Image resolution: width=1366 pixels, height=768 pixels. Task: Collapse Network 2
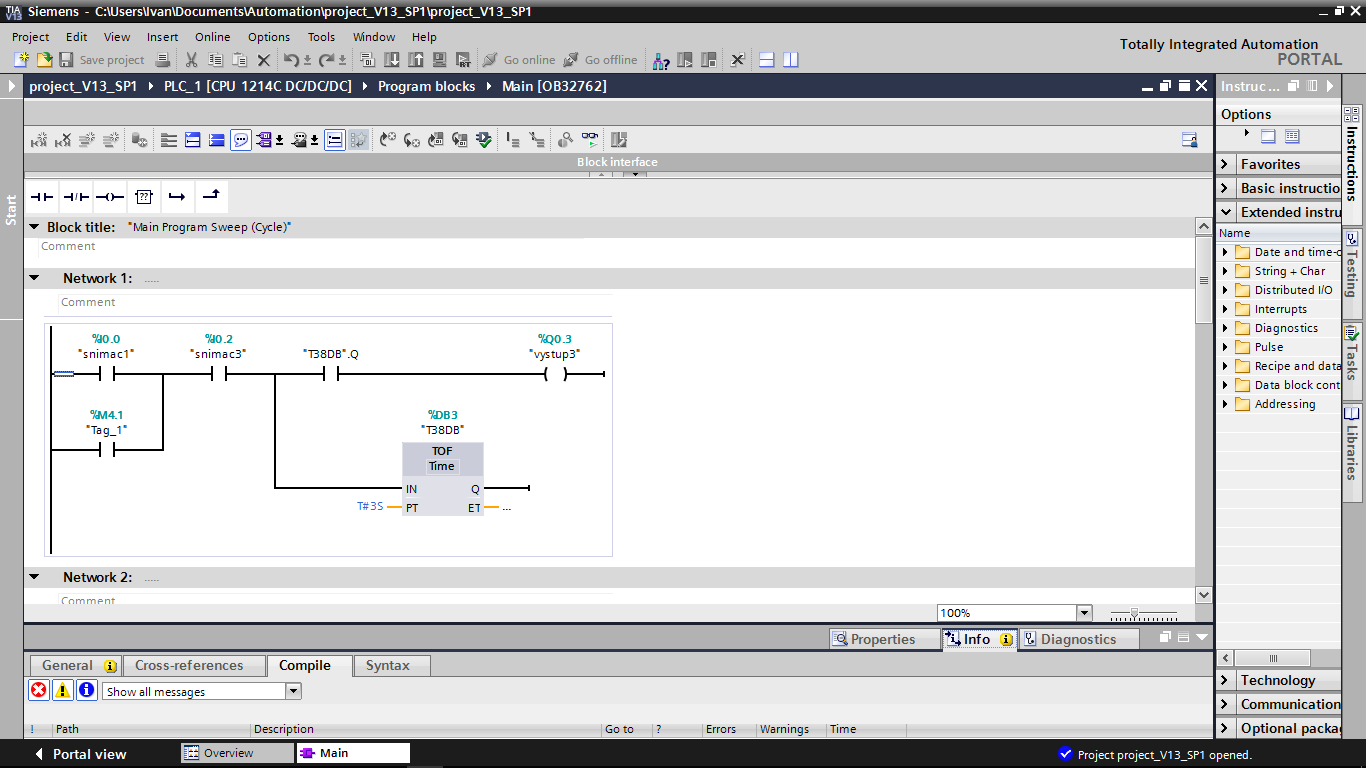[x=34, y=577]
